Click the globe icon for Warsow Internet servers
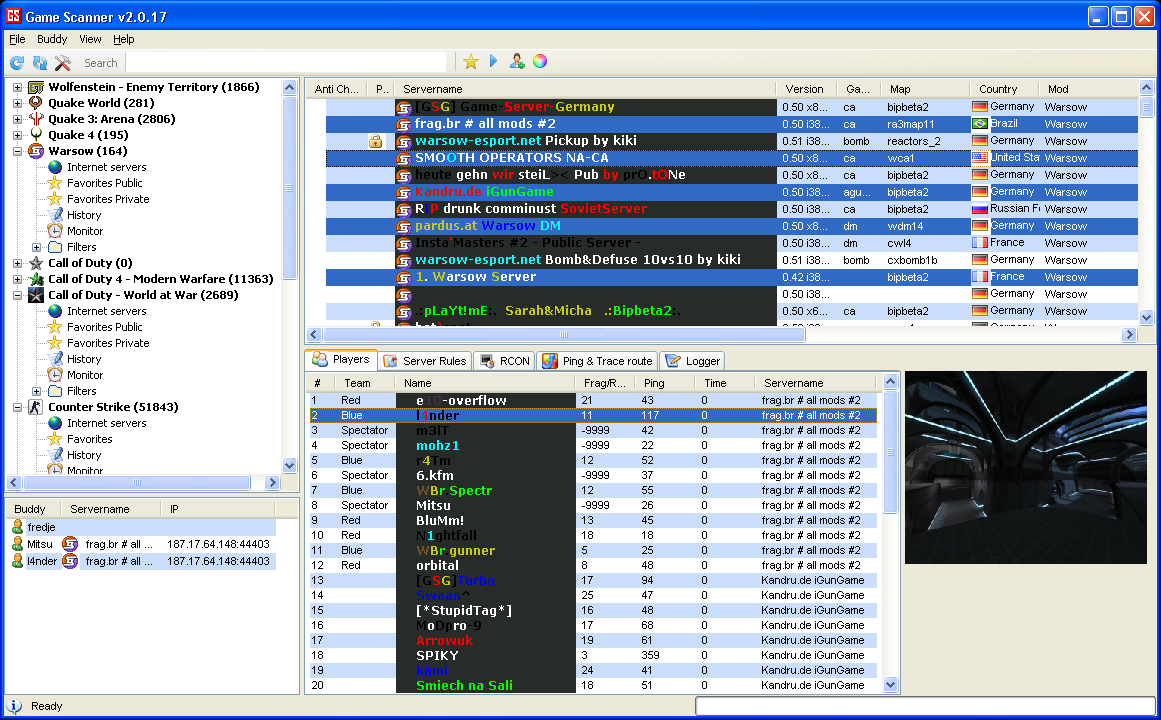1161x720 pixels. [x=55, y=167]
